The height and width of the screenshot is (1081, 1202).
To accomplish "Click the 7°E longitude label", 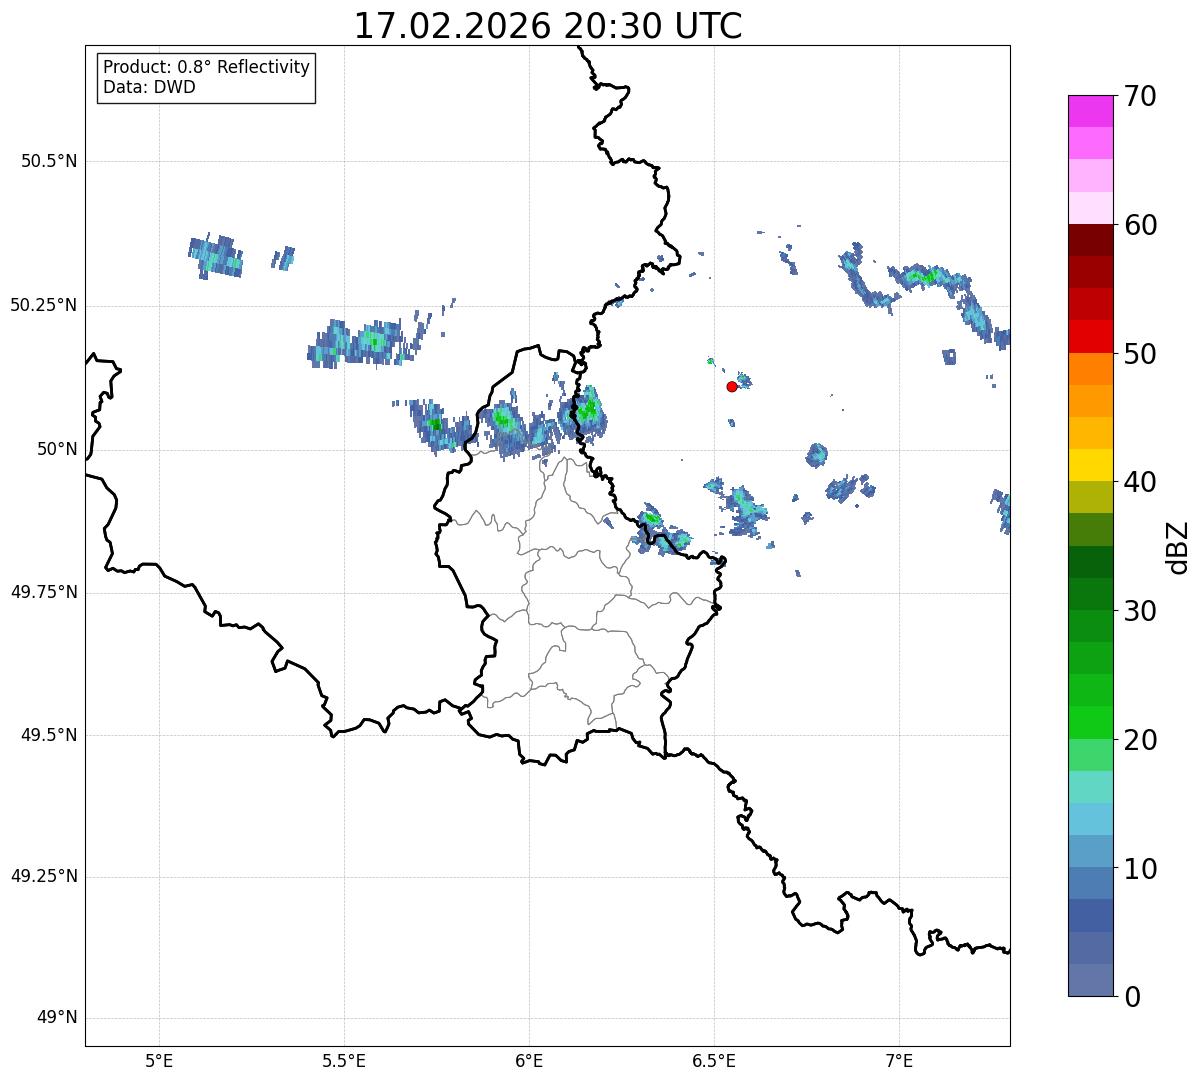I will [x=899, y=1060].
